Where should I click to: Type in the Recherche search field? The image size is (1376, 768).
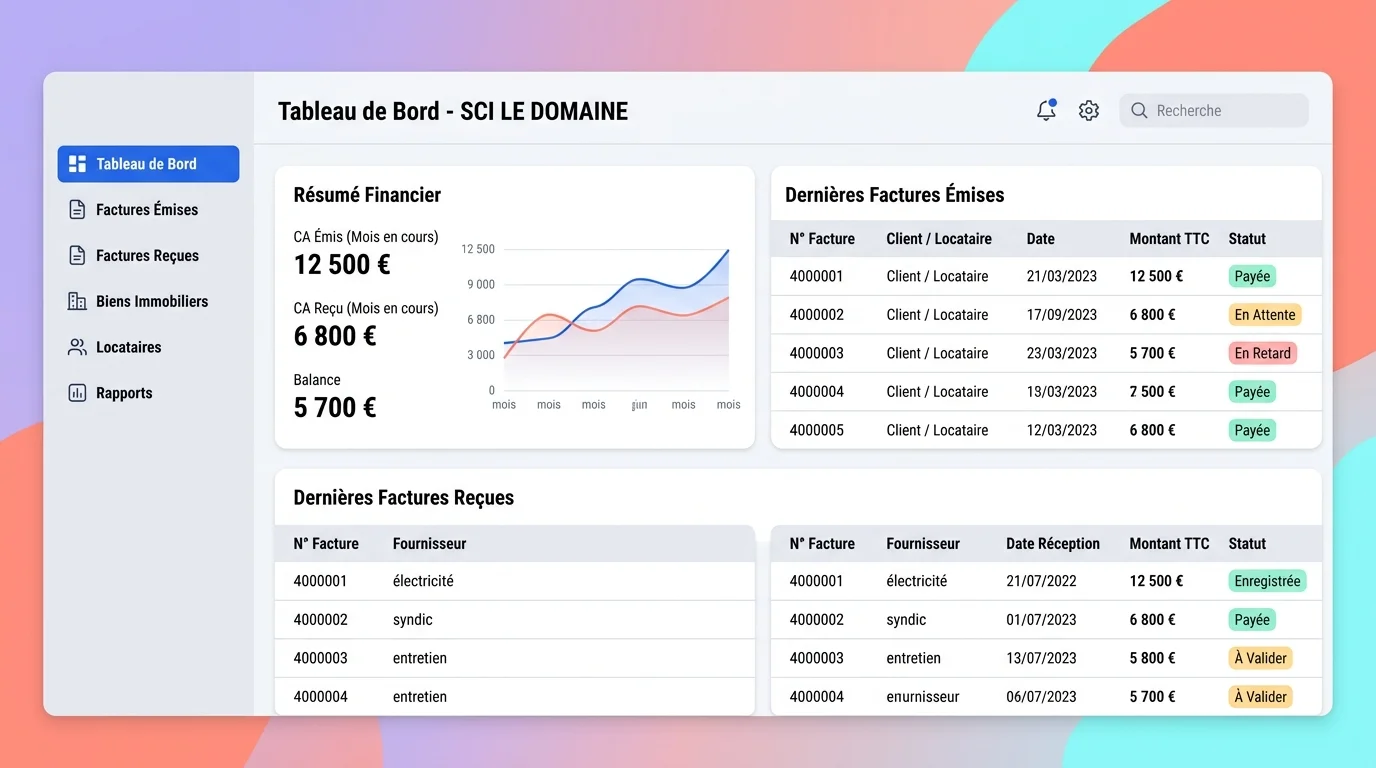(1225, 111)
